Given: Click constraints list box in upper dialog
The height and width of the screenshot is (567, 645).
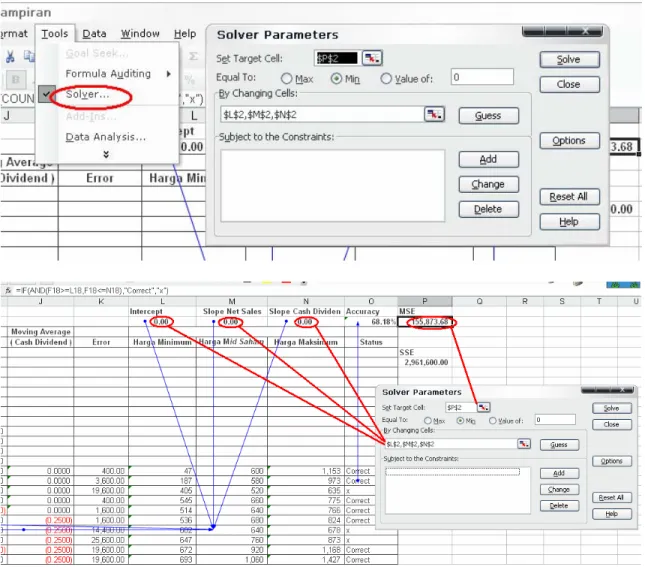Looking at the screenshot, I should coord(333,186).
